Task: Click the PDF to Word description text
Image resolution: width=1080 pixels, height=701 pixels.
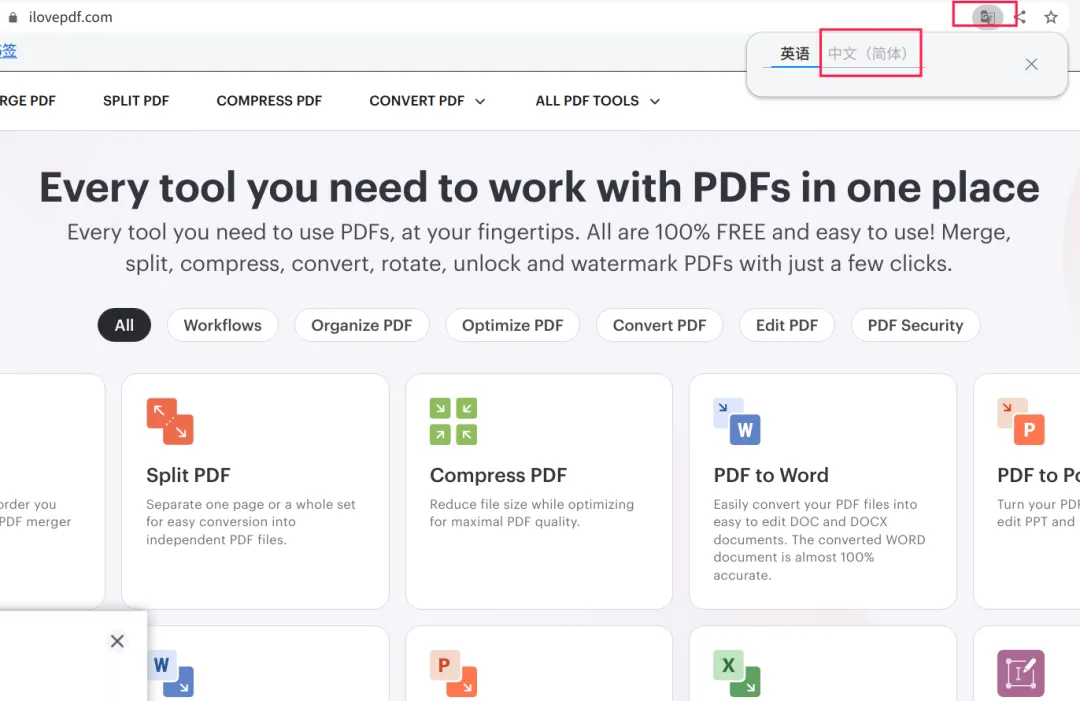Action: [x=820, y=540]
